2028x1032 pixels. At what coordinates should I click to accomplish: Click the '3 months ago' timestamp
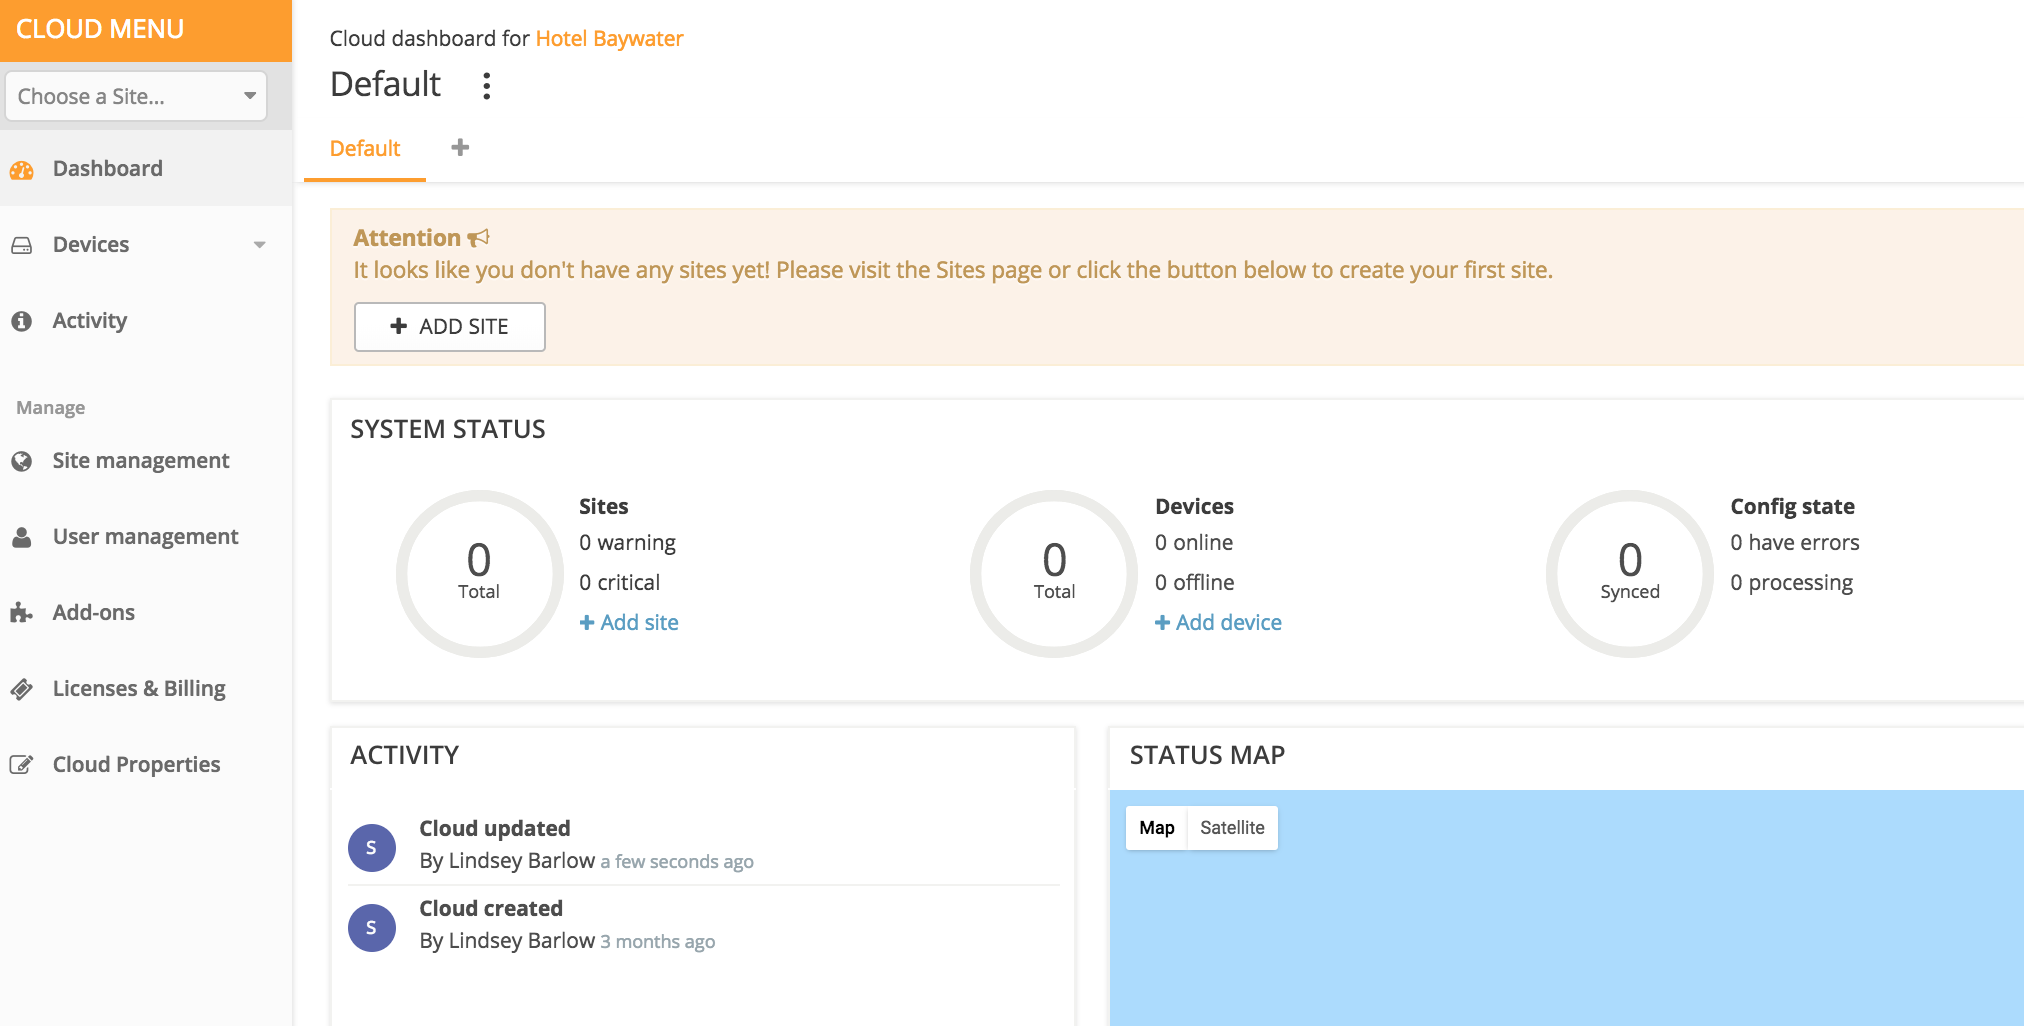[x=658, y=942]
